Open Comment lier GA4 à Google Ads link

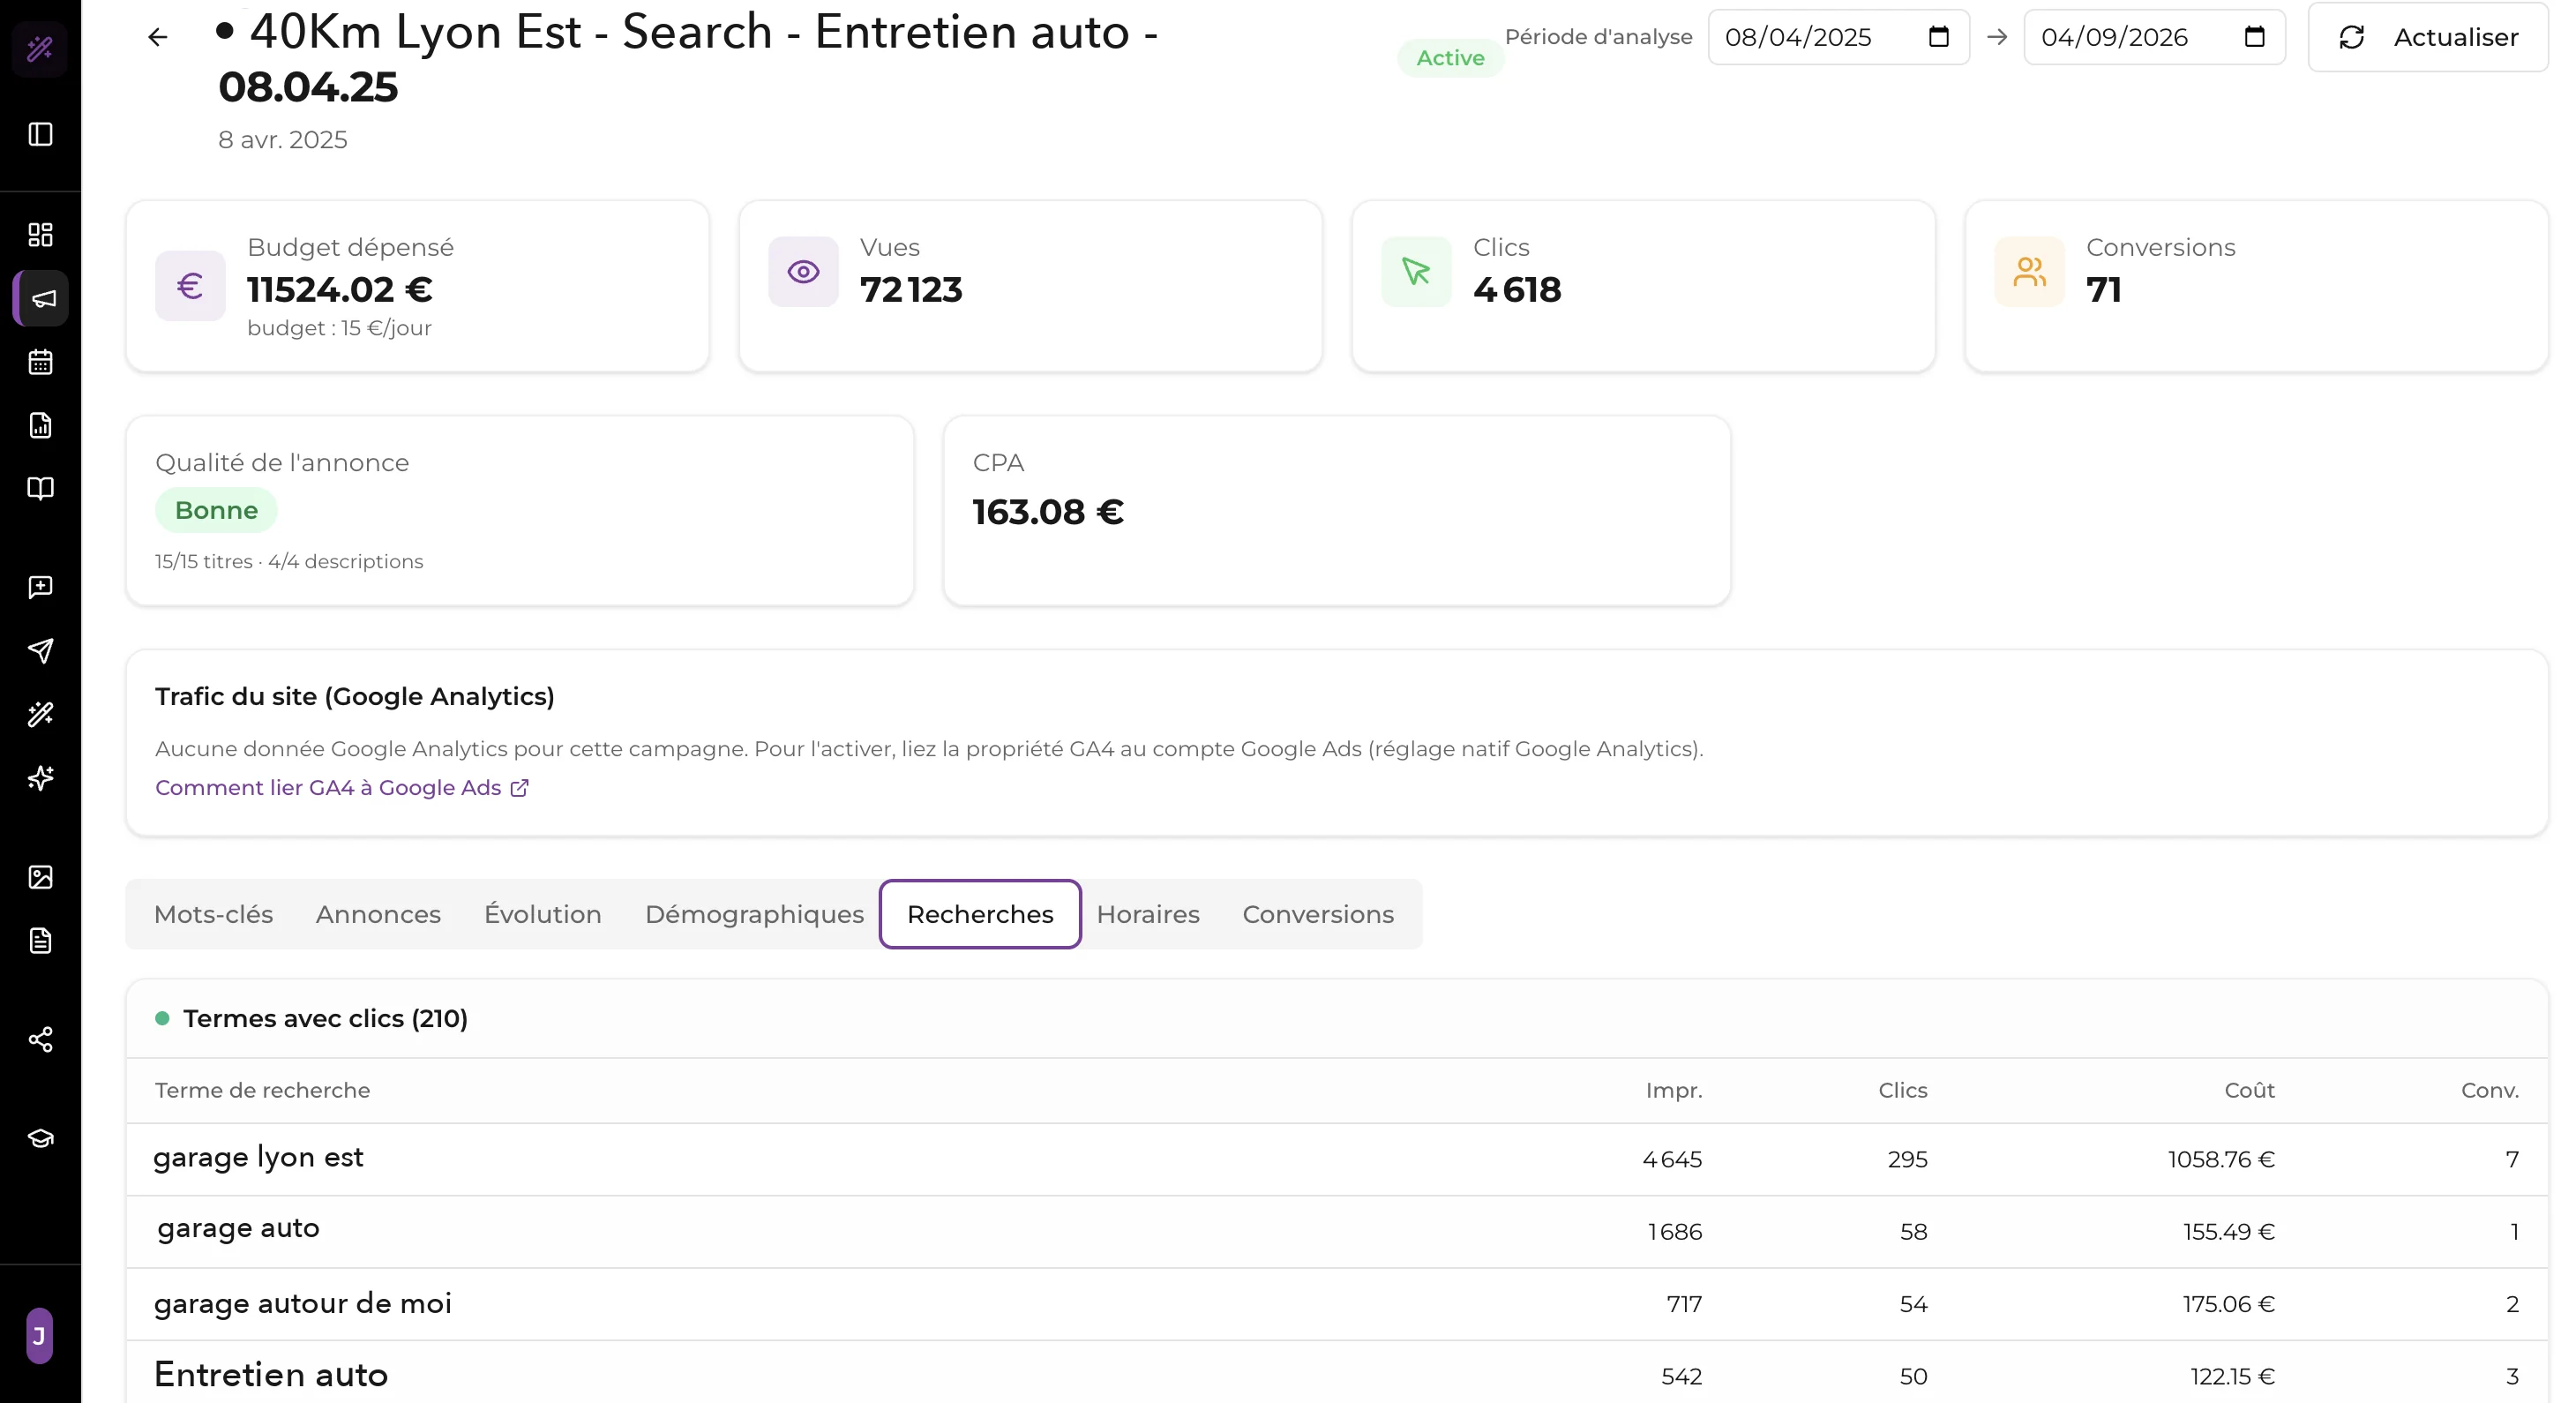tap(341, 788)
